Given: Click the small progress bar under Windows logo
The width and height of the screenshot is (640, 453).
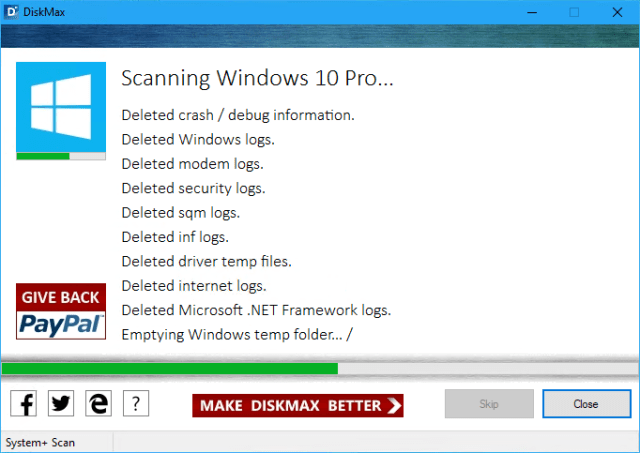Looking at the screenshot, I should click(x=61, y=156).
